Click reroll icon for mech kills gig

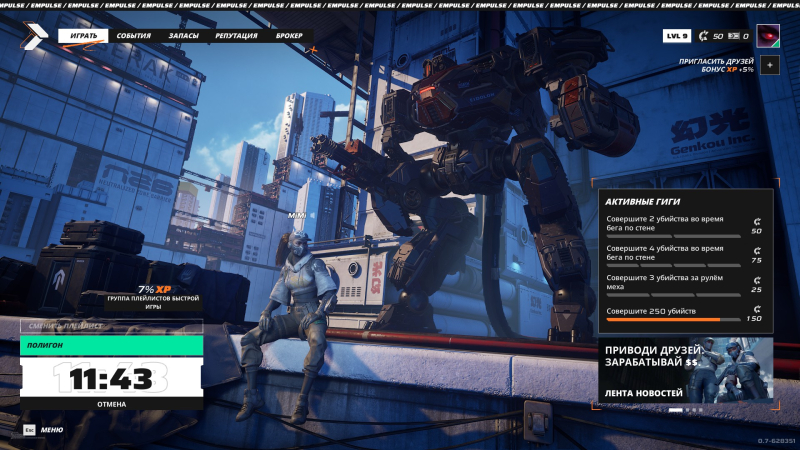click(x=757, y=280)
